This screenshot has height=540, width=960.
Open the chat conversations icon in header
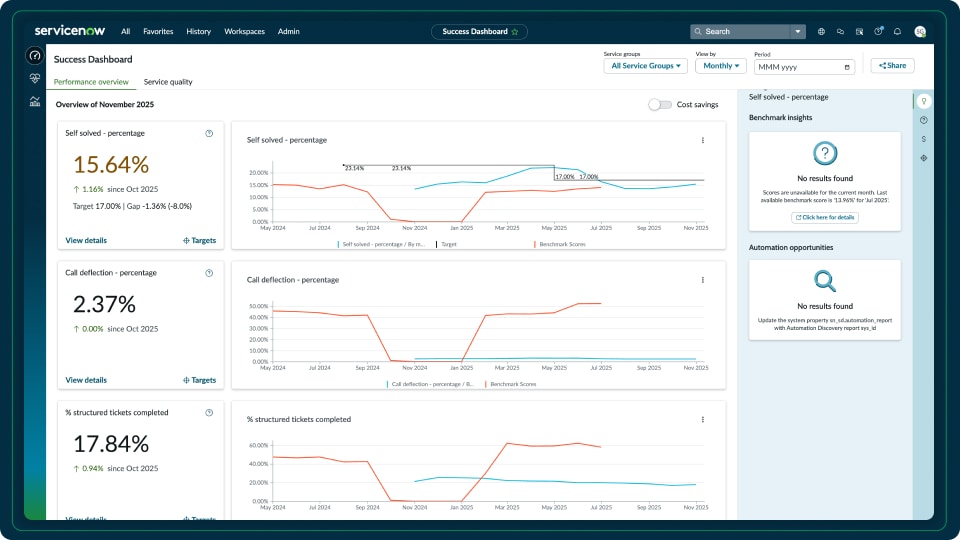click(x=840, y=32)
